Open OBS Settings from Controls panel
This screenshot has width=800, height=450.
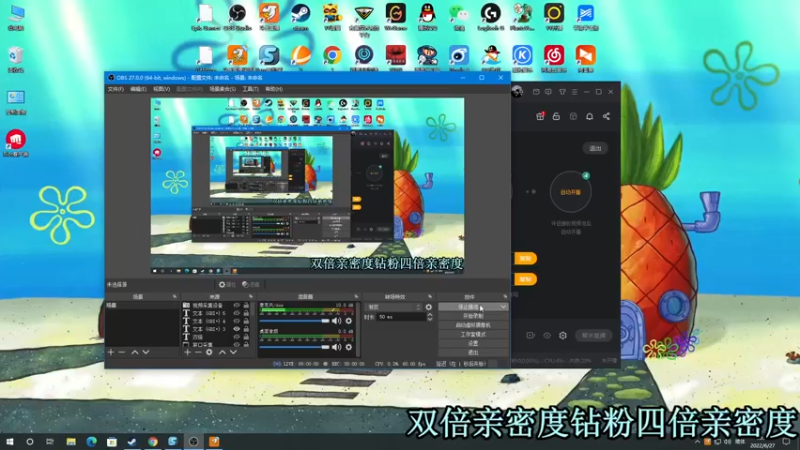tap(473, 343)
